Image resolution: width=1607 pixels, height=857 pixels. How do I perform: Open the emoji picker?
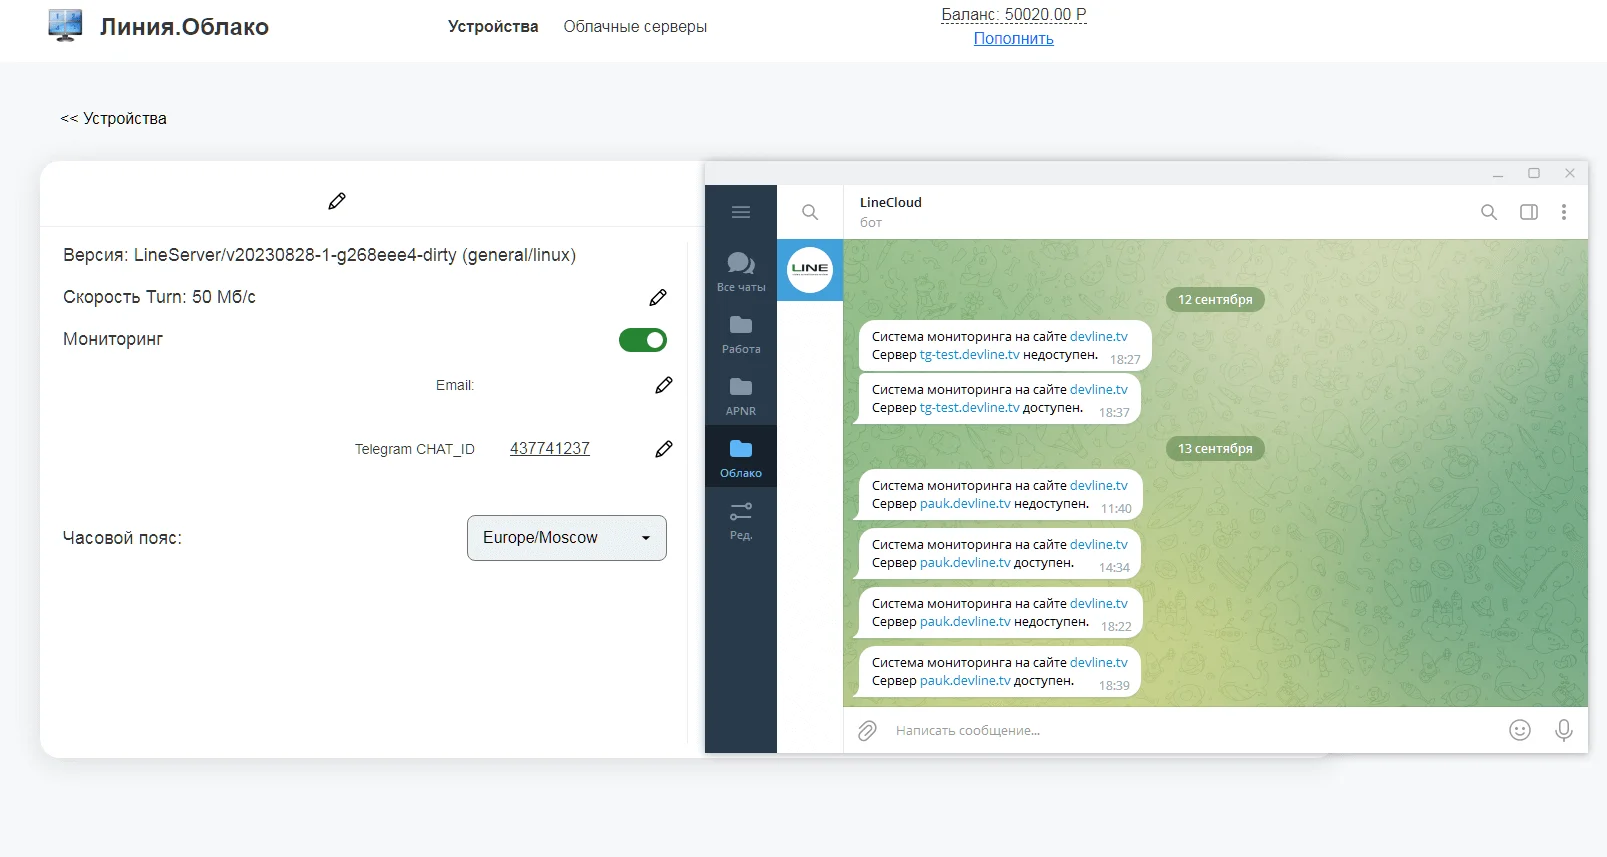click(1519, 731)
